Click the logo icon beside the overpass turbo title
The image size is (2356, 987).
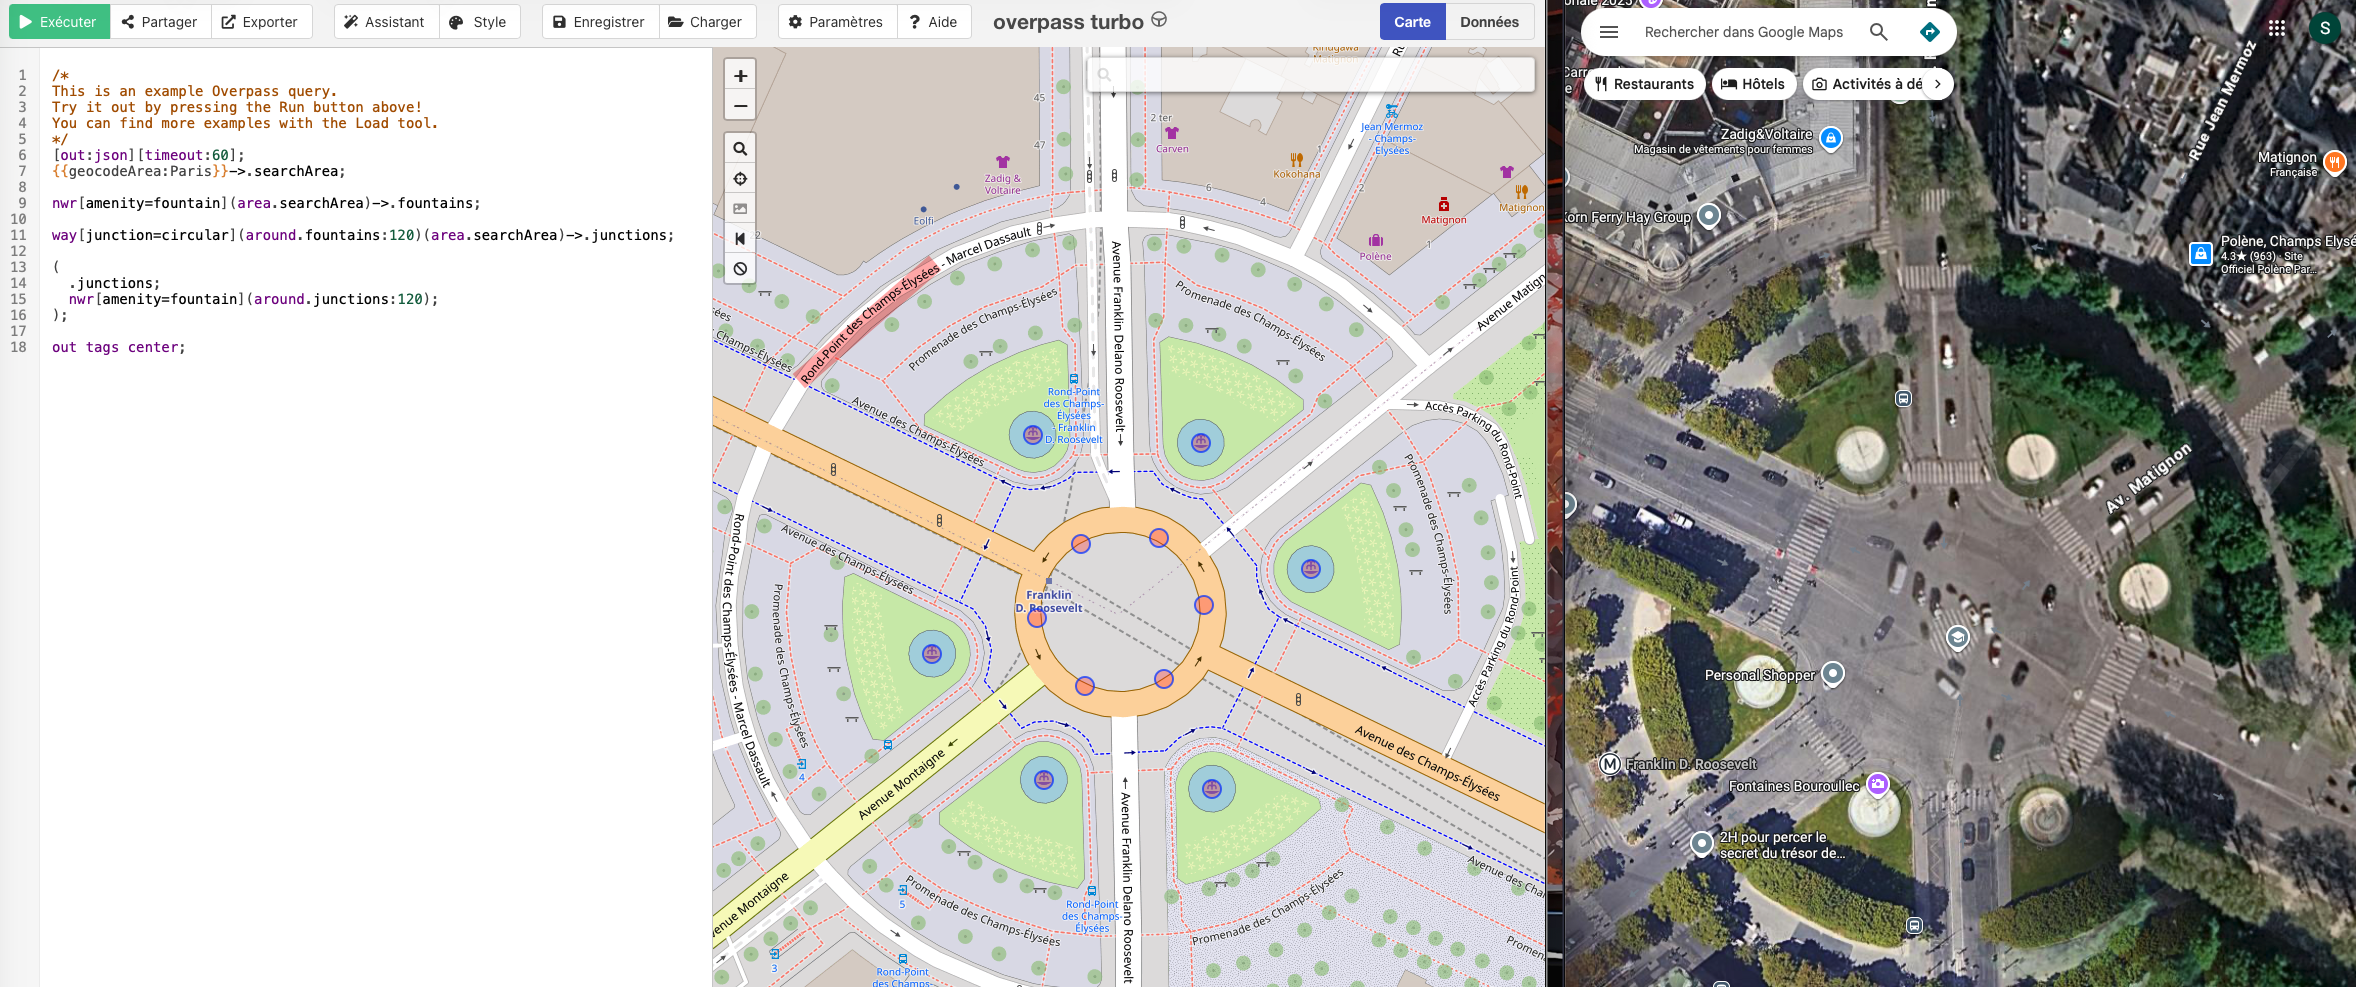[1159, 19]
